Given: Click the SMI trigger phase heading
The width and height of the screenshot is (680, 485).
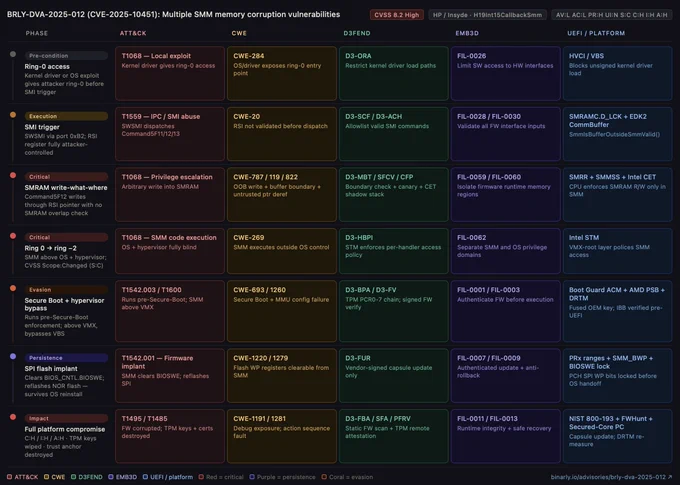Looking at the screenshot, I should (x=42, y=127).
